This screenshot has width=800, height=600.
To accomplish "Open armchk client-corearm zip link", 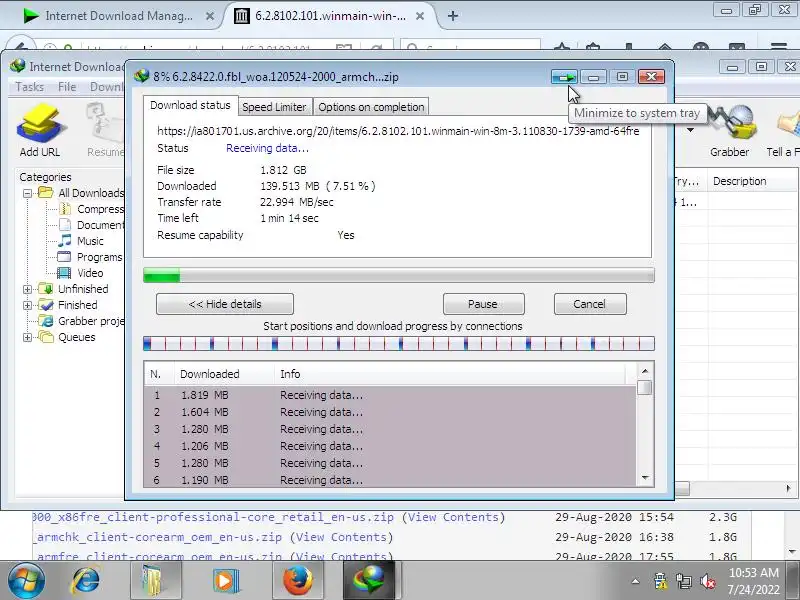I will 159,537.
